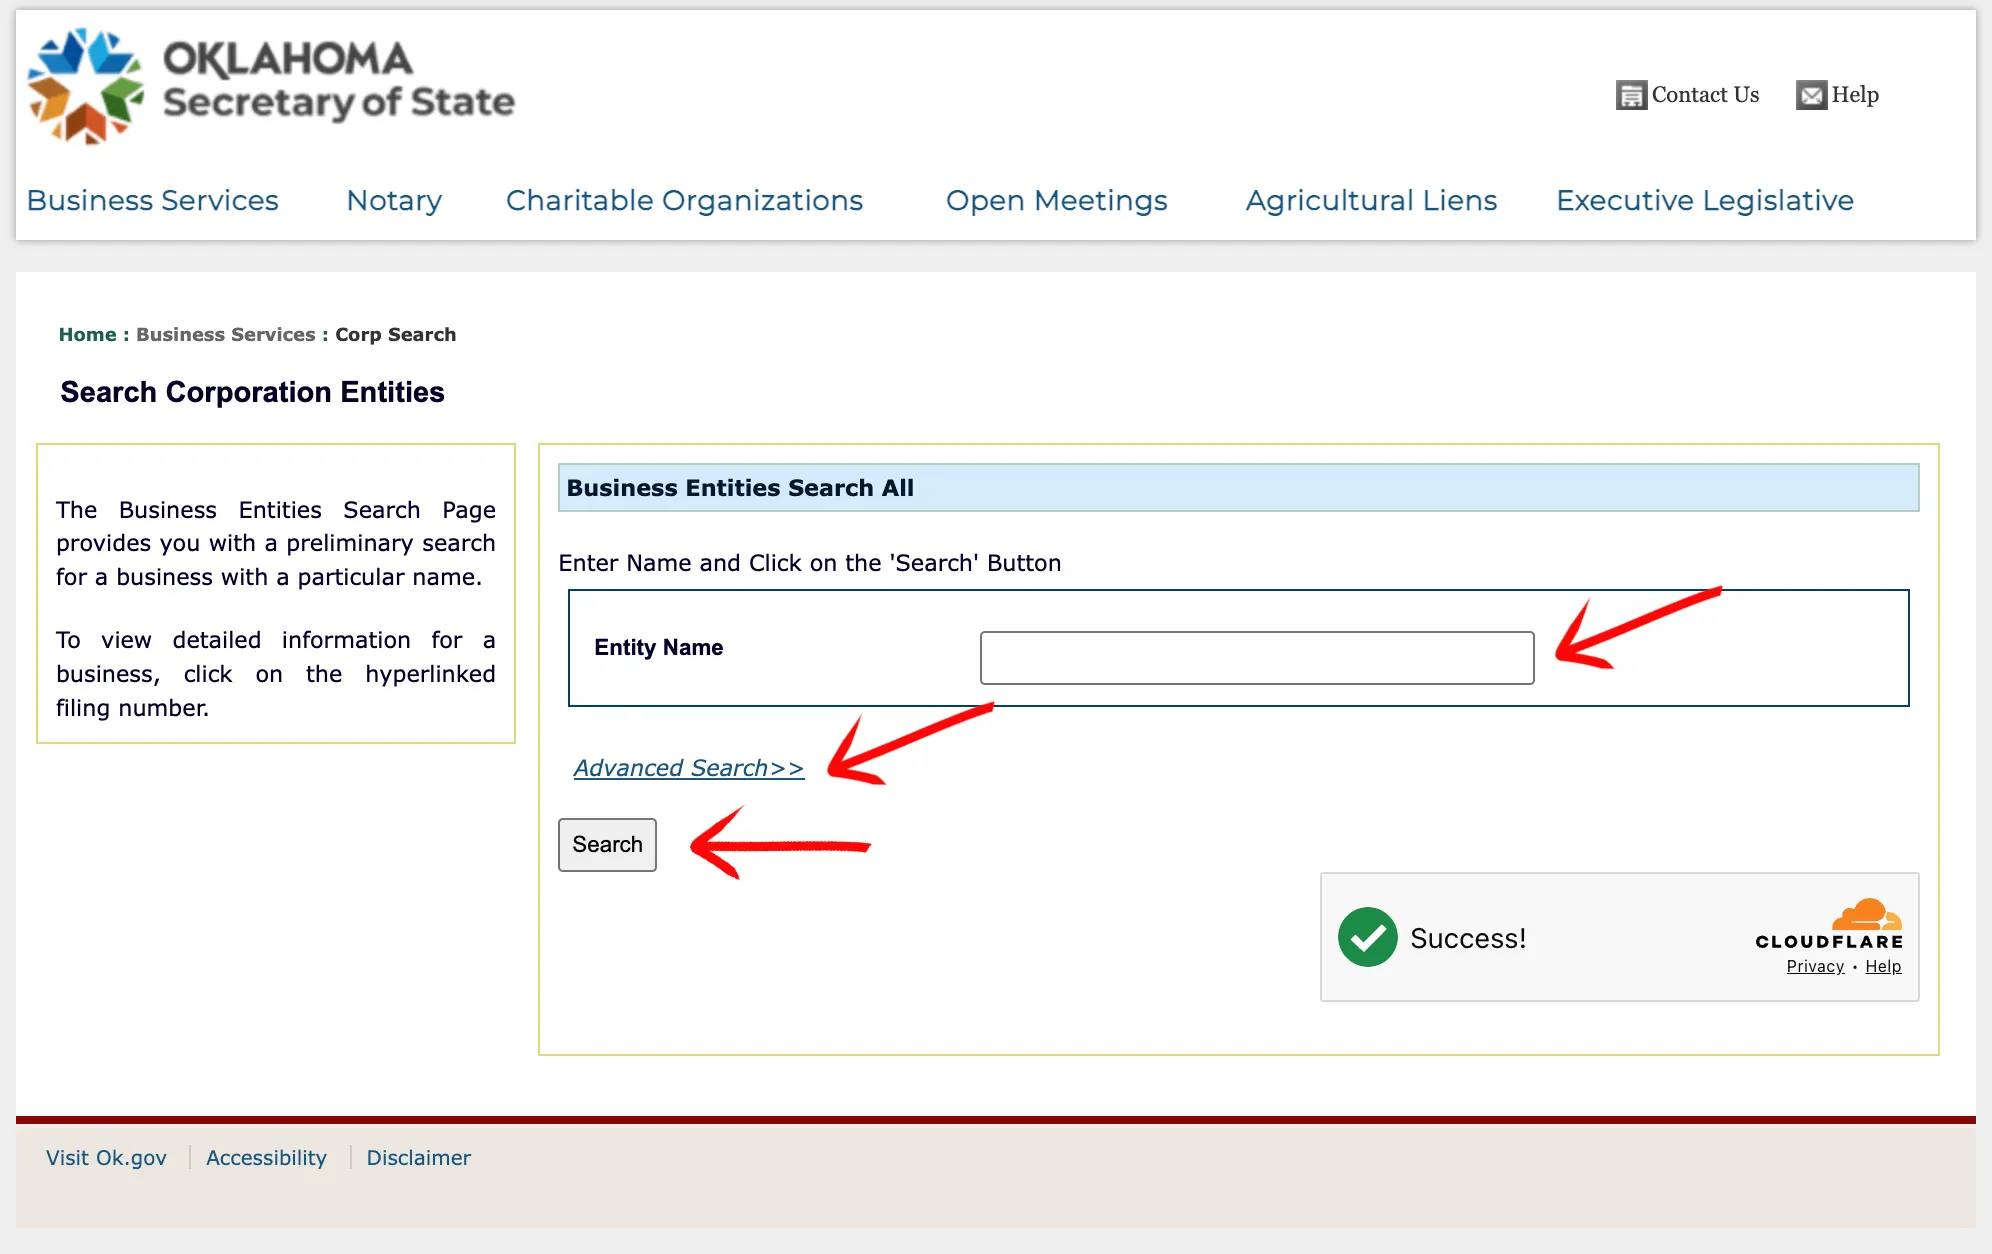Image resolution: width=1992 pixels, height=1254 pixels.
Task: Click the Contact Us link text
Action: point(1705,95)
